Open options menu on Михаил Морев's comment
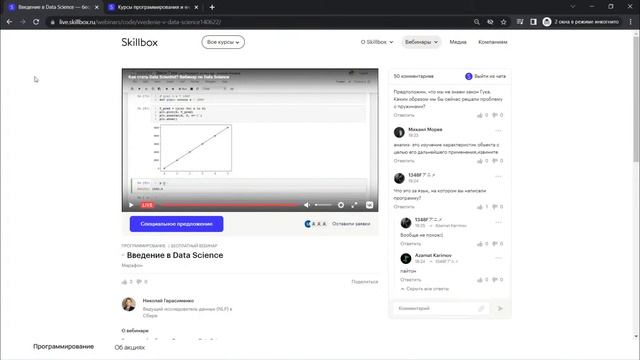Image resolution: width=640 pixels, height=360 pixels. (498, 131)
